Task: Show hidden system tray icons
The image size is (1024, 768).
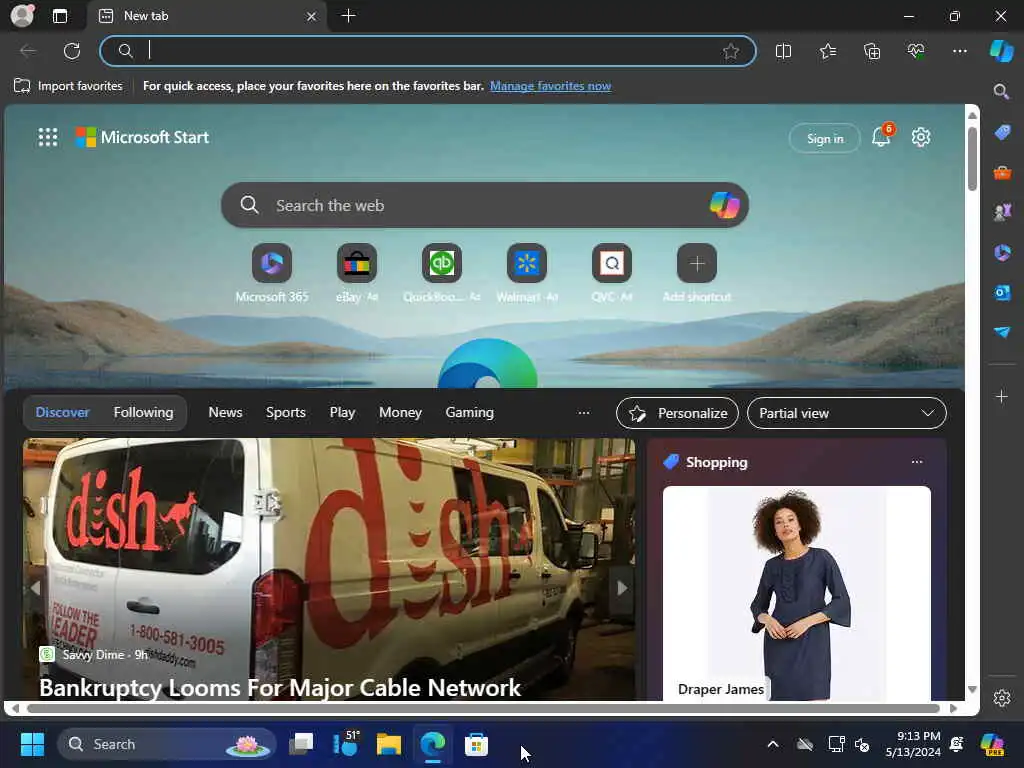Action: coord(773,744)
